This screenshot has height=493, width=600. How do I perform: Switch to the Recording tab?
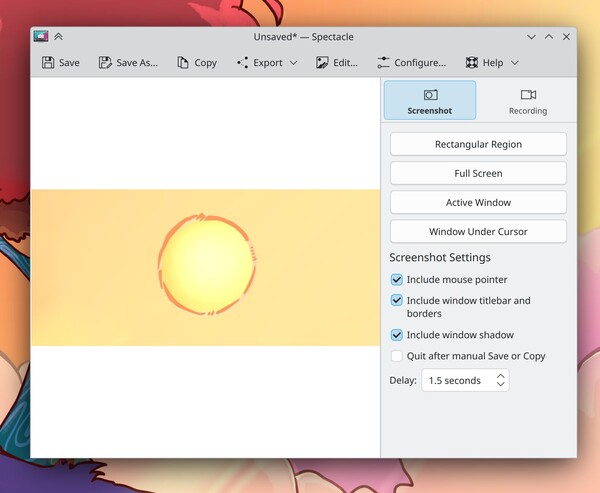[x=528, y=100]
